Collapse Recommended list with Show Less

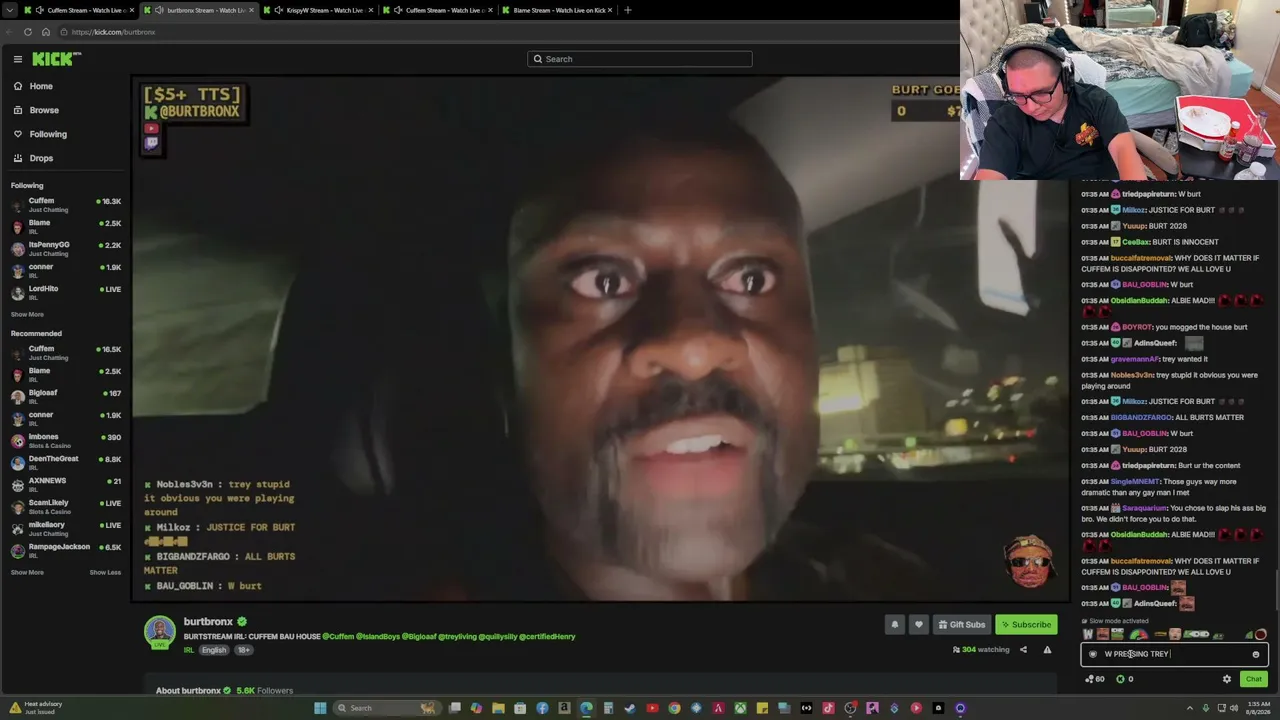[x=105, y=572]
